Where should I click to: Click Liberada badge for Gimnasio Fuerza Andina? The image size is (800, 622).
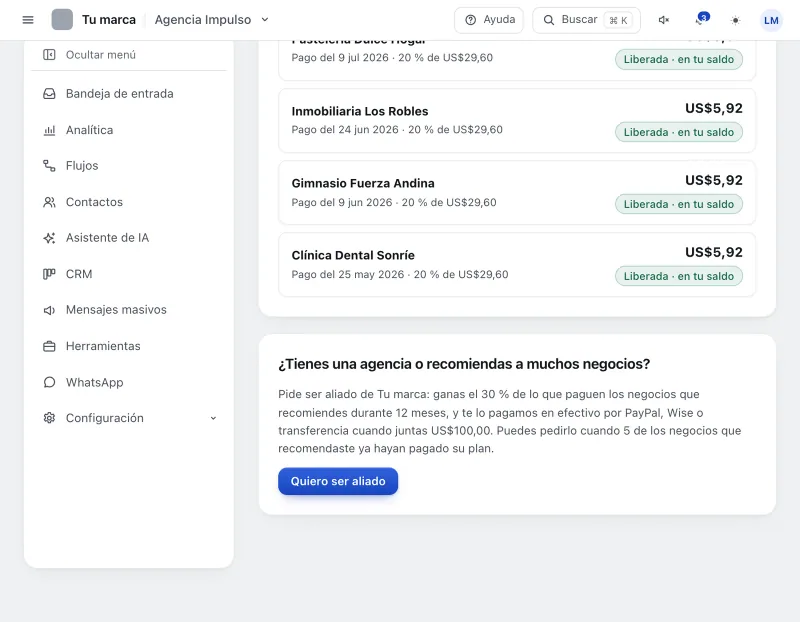point(679,204)
